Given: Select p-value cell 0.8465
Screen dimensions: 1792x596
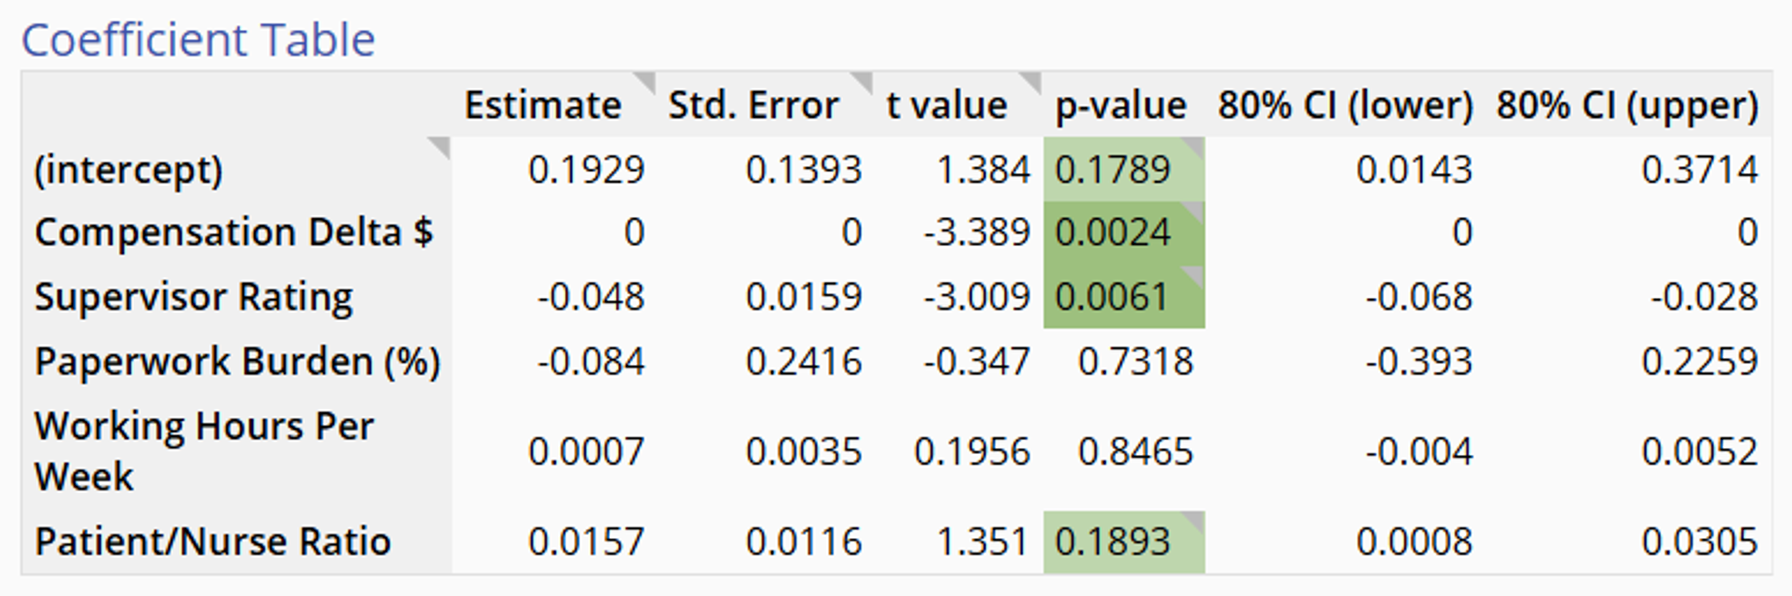Looking at the screenshot, I should pos(1135,451).
